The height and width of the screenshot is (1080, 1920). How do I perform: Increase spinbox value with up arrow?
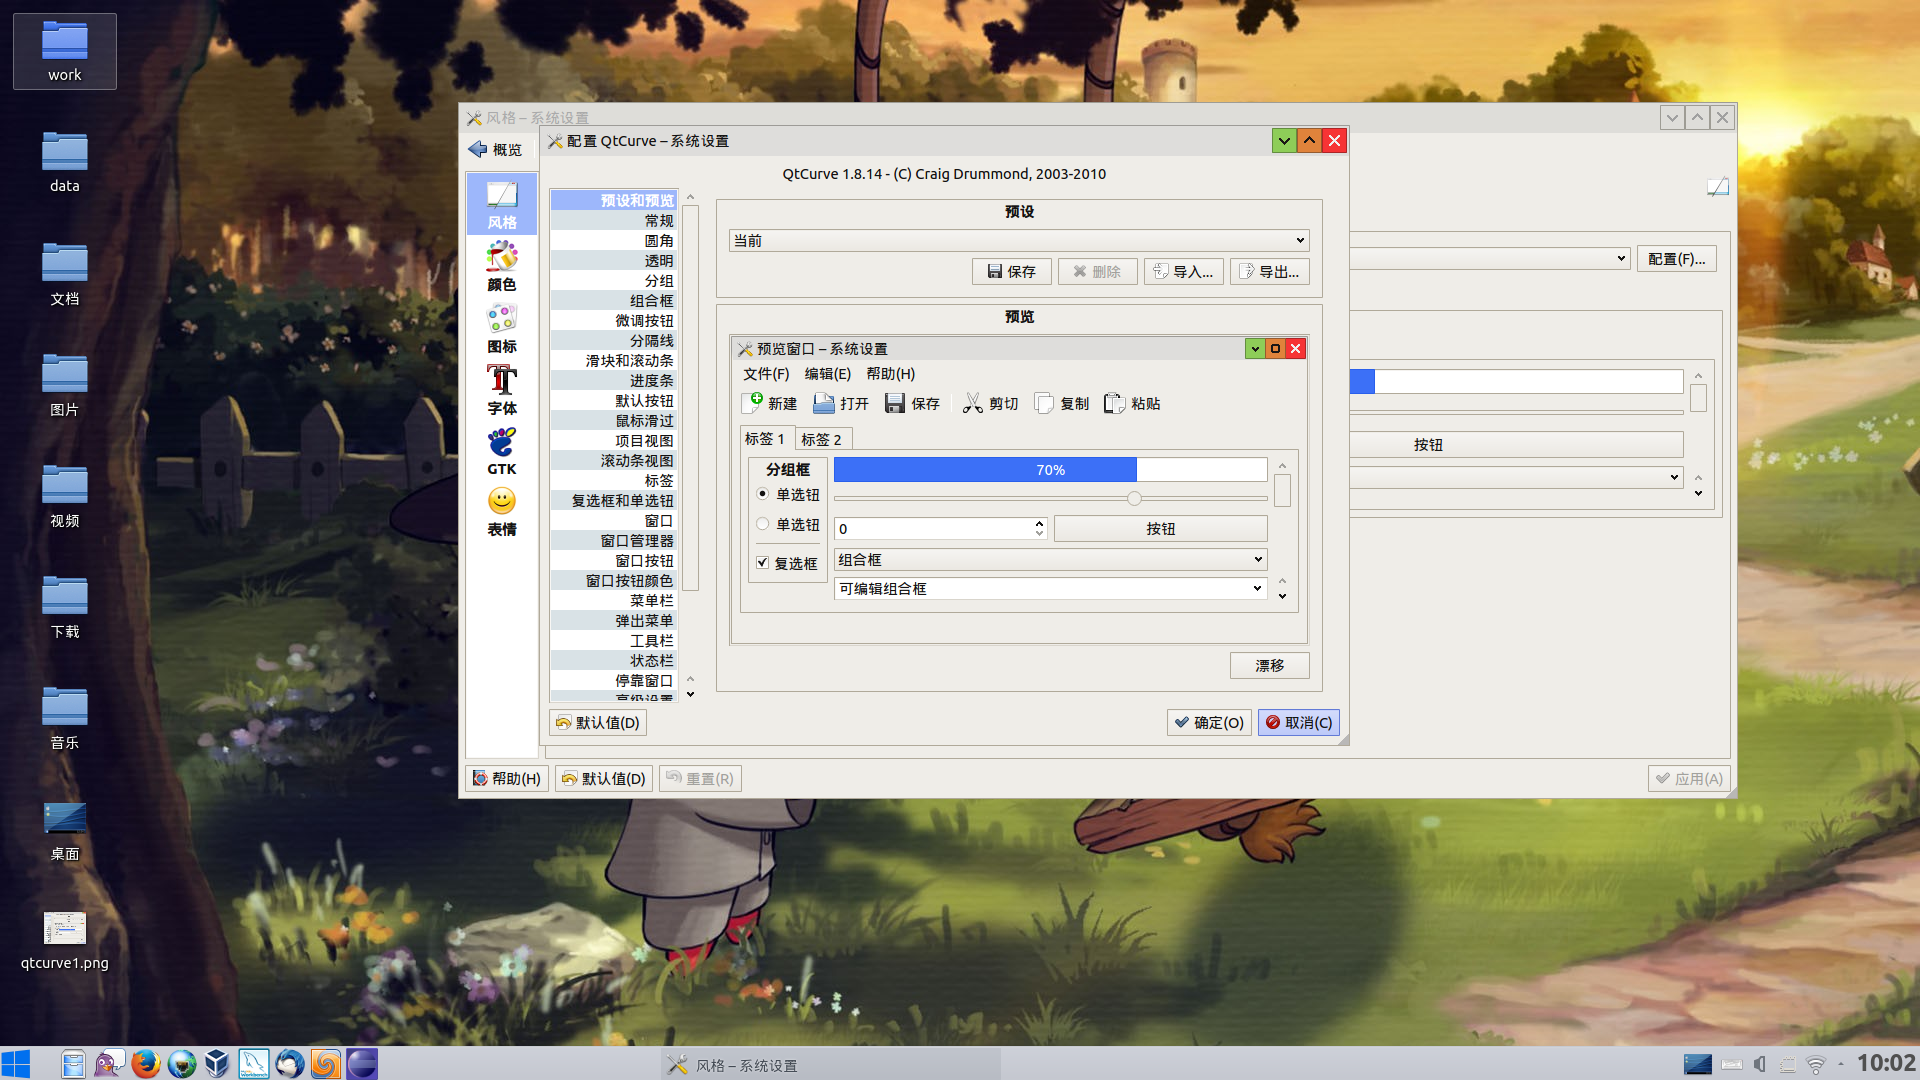[1040, 522]
